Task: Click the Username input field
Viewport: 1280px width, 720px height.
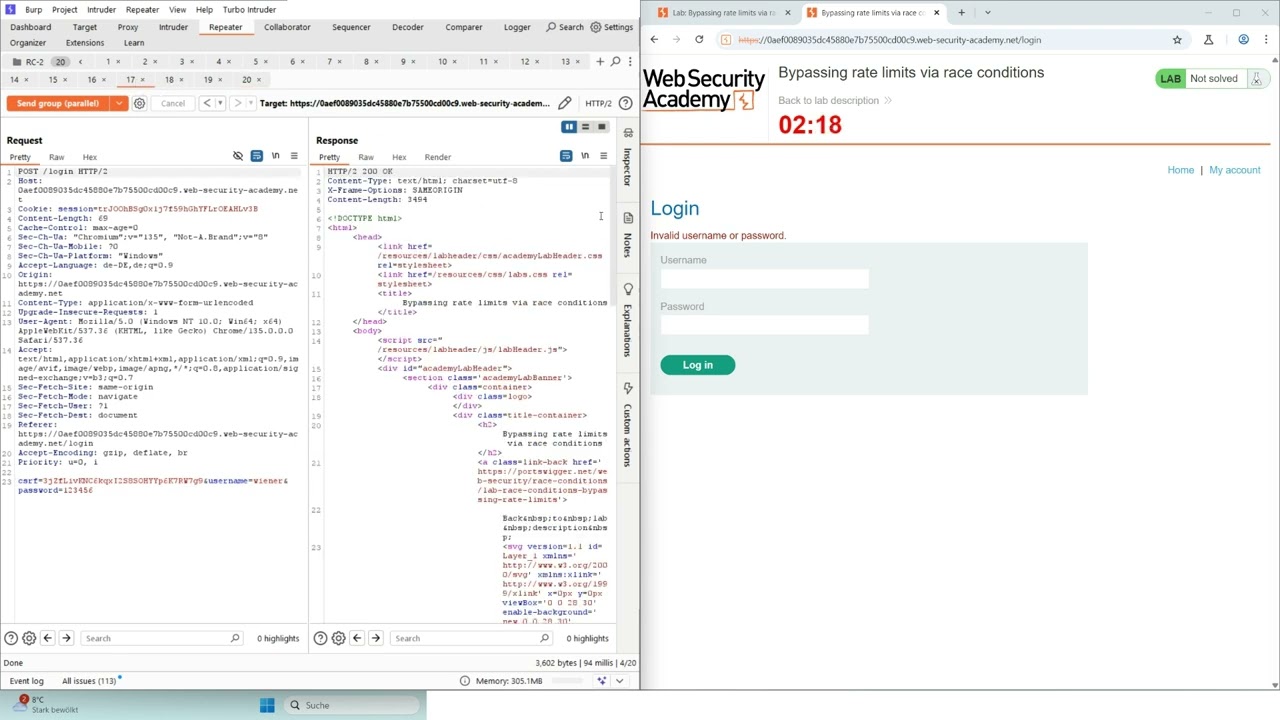Action: pos(764,278)
